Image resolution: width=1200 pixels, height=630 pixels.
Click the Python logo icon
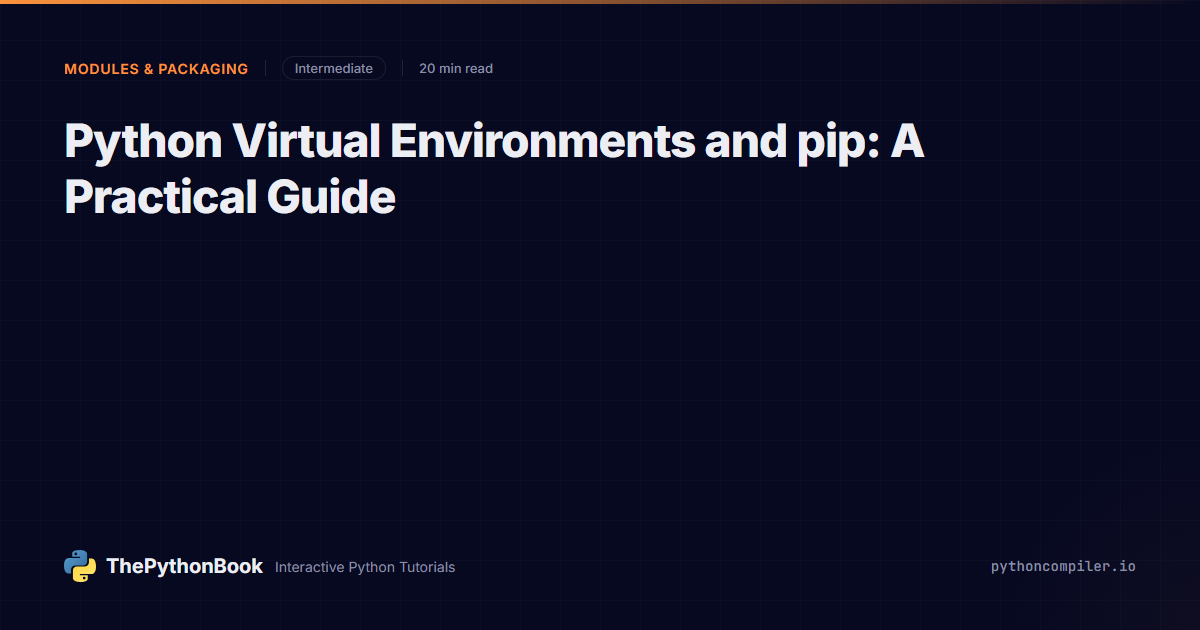pos(80,566)
